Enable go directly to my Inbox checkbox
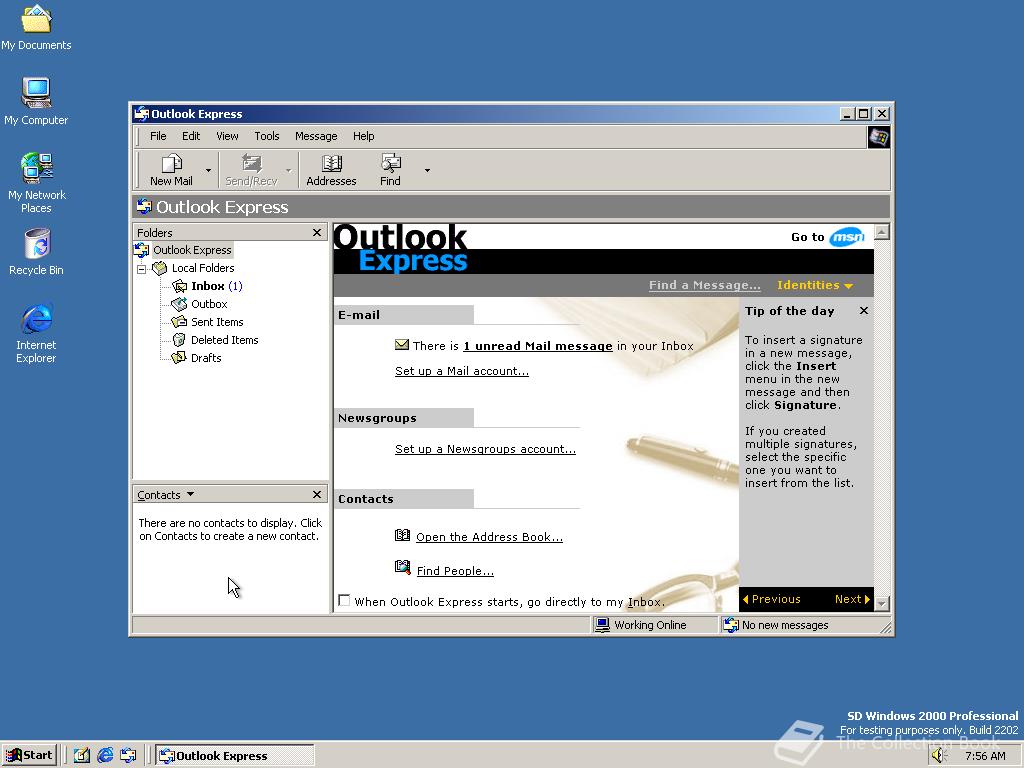The width and height of the screenshot is (1024, 768). coord(344,600)
